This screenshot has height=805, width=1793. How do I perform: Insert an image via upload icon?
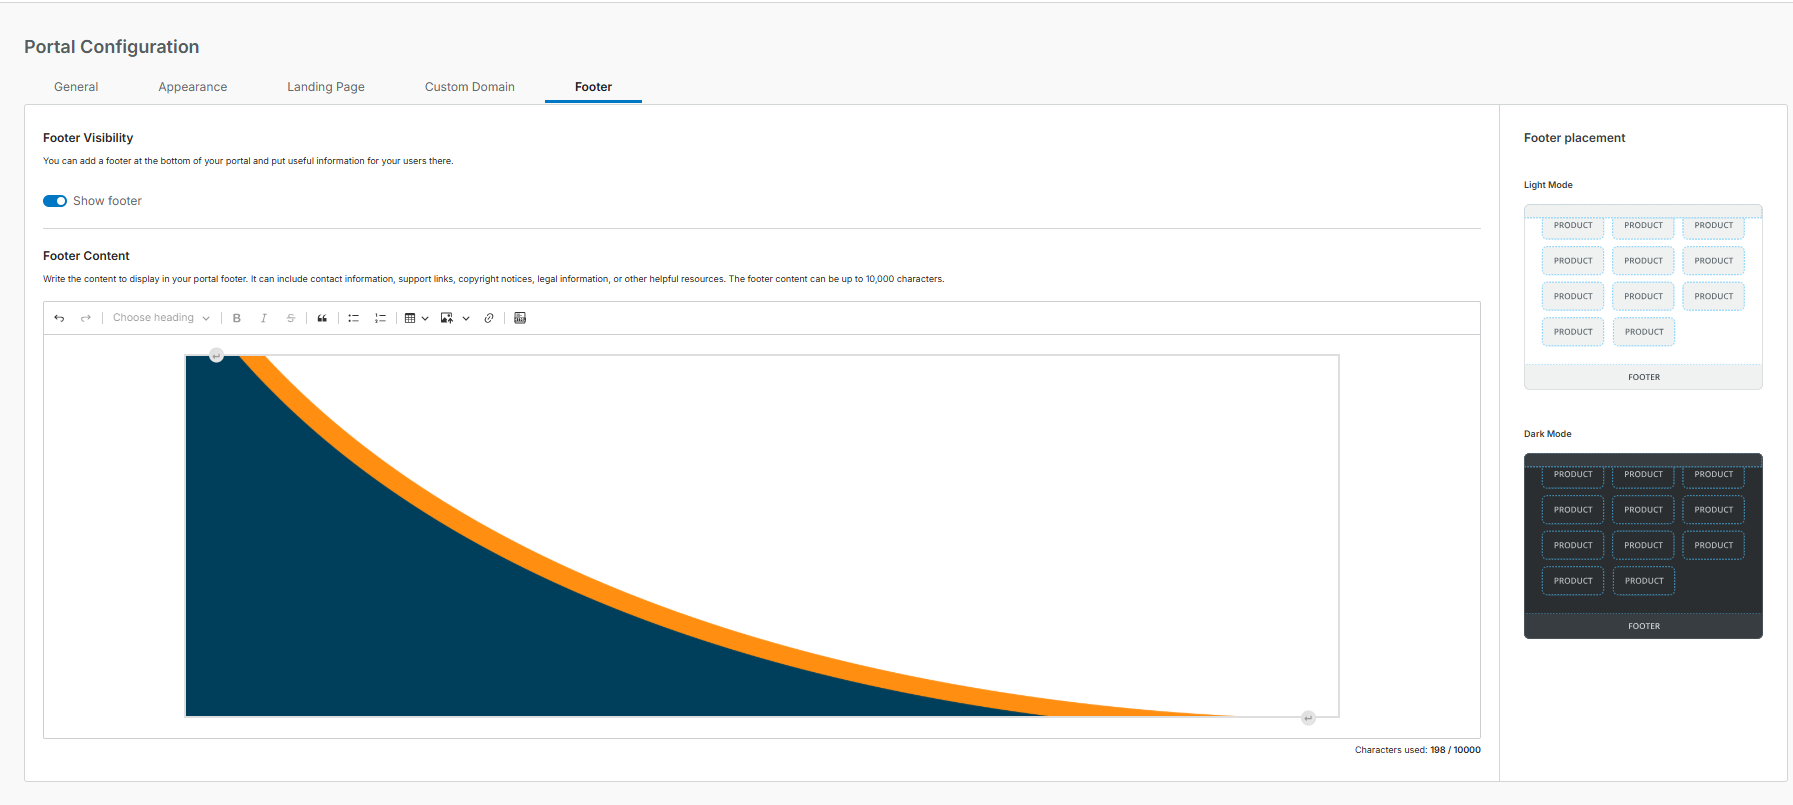coord(447,318)
